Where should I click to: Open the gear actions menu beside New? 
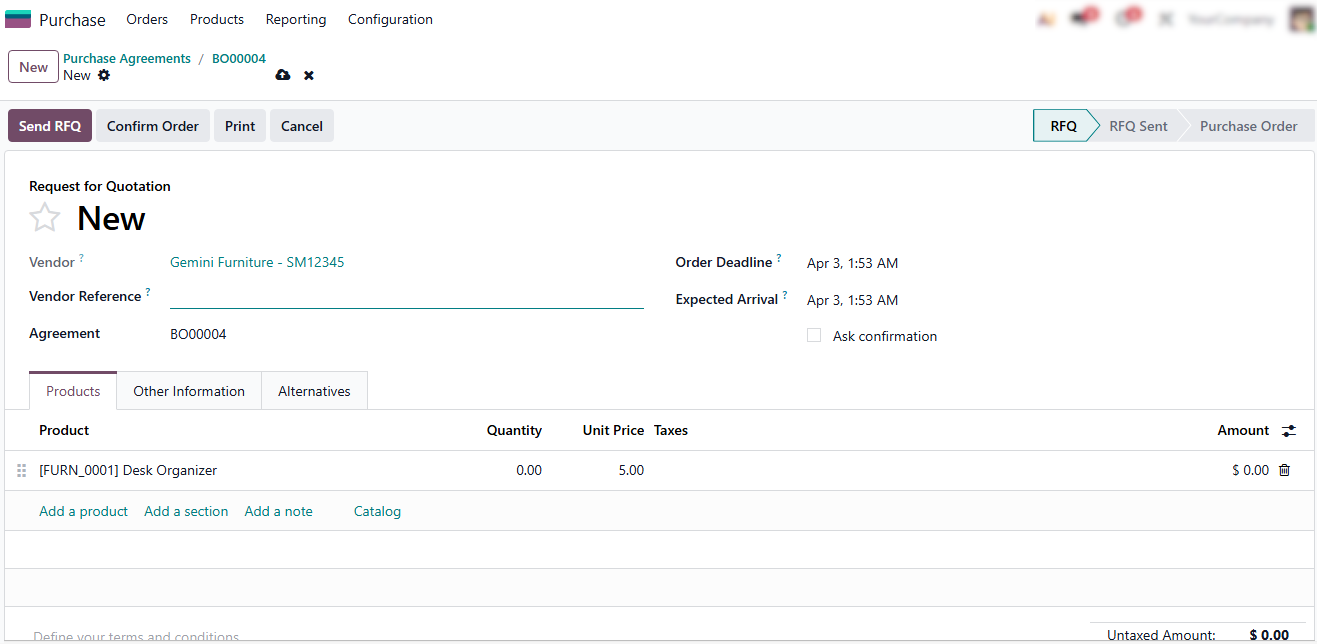(x=104, y=76)
